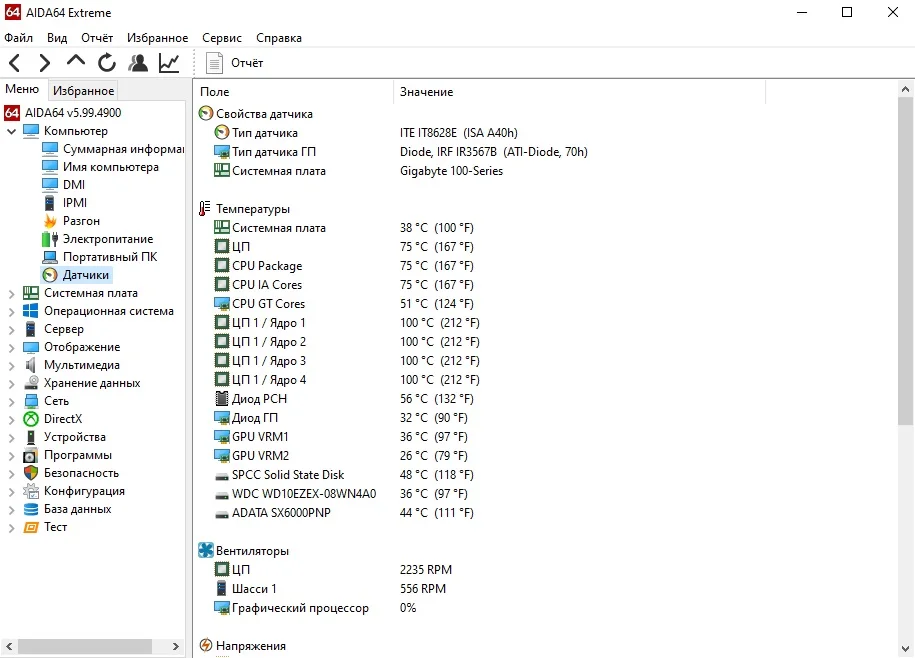
Task: Click the Тест benchmark icon
Action: coord(31,527)
